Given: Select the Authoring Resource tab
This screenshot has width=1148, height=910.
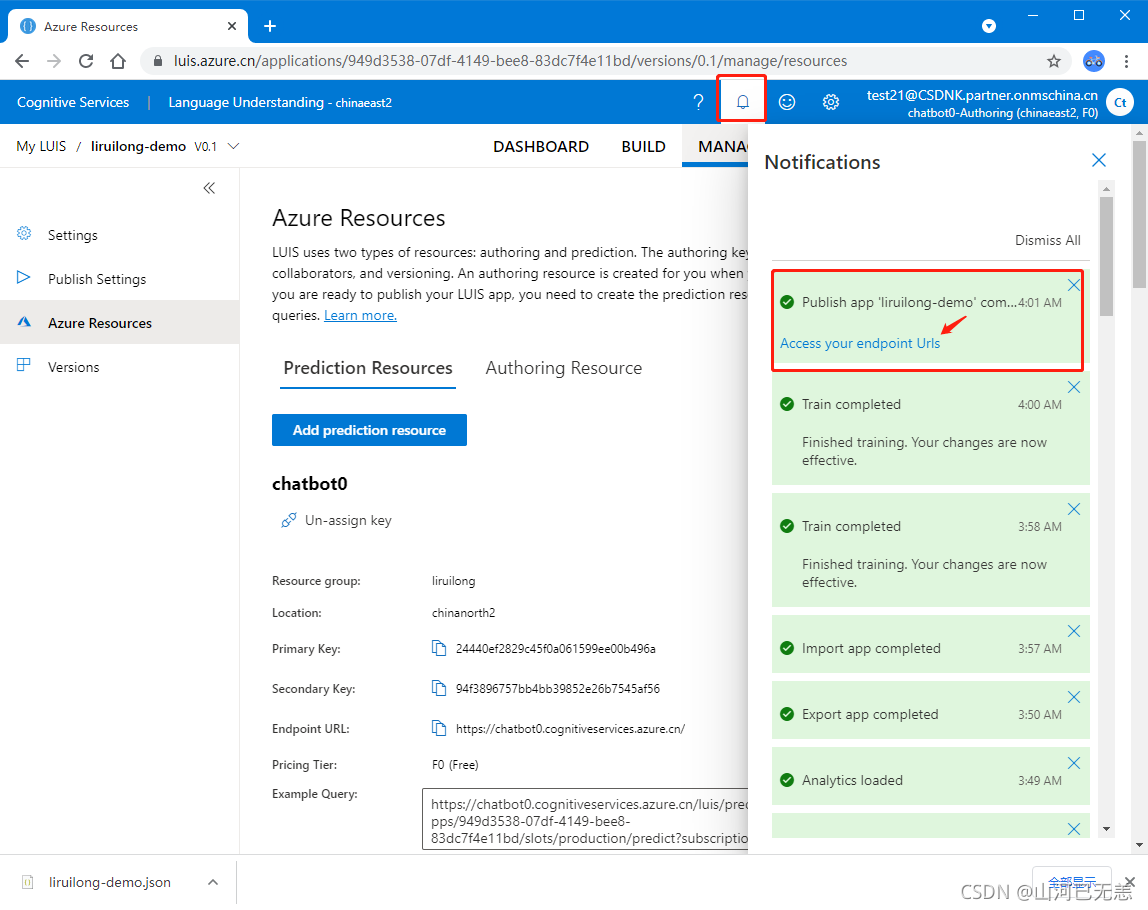Looking at the screenshot, I should pos(563,368).
